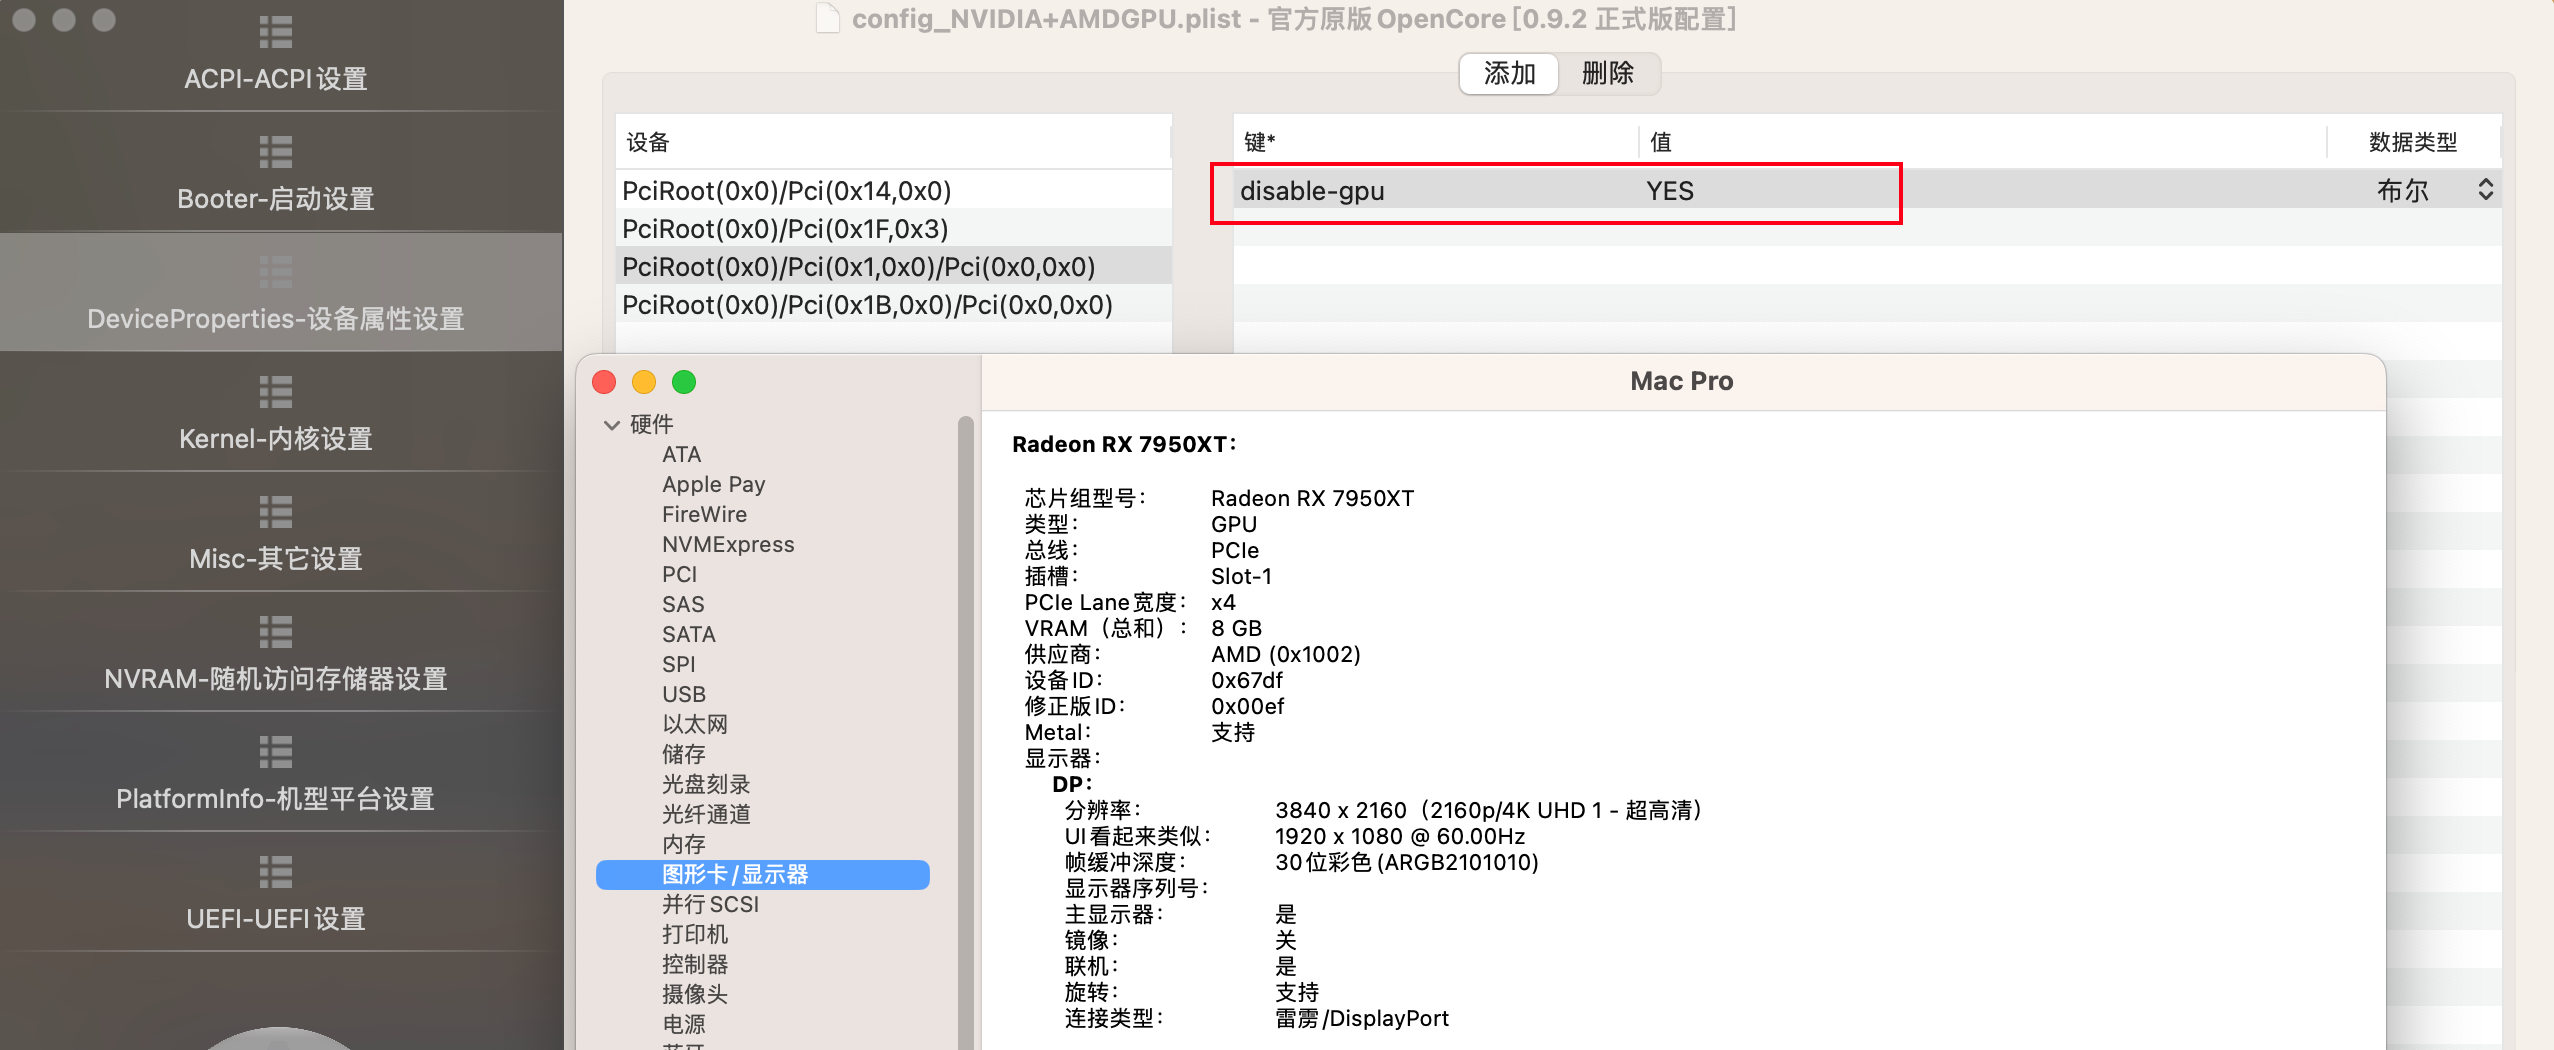This screenshot has width=2554, height=1050.
Task: Click vendor value AMD (0x1002)
Action: point(1285,654)
